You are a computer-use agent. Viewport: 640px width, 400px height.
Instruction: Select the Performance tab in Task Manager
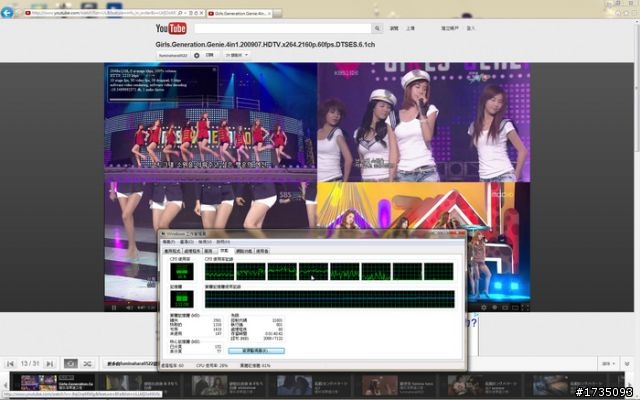click(224, 251)
